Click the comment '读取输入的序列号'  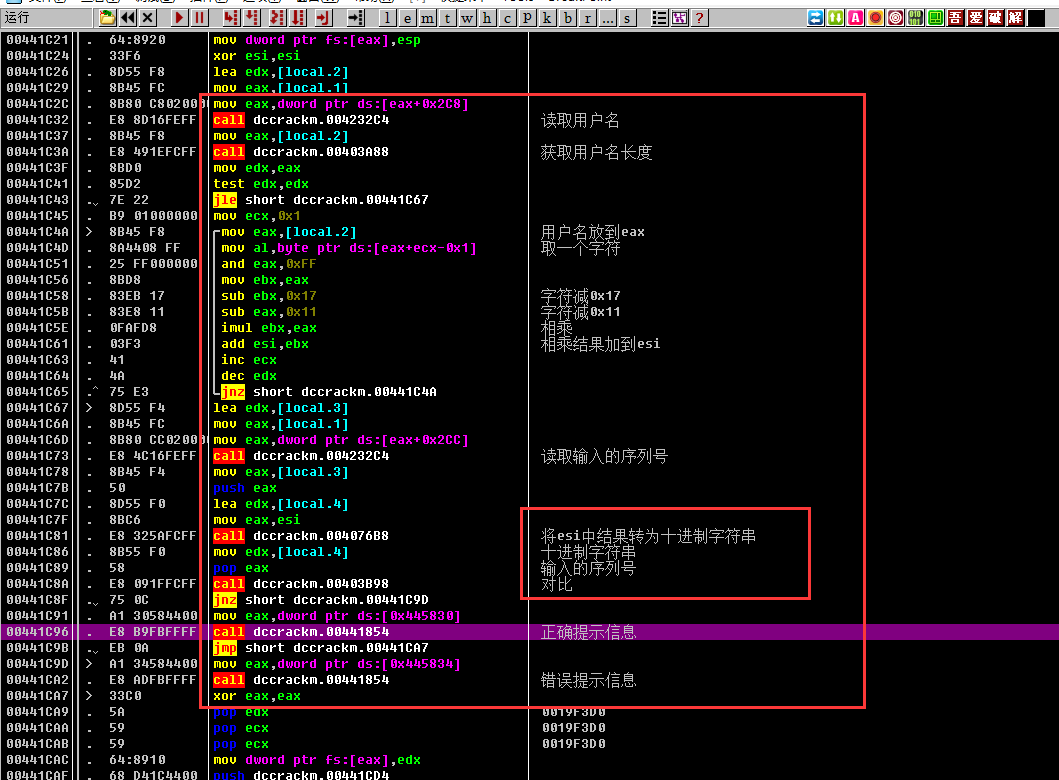[x=604, y=457]
